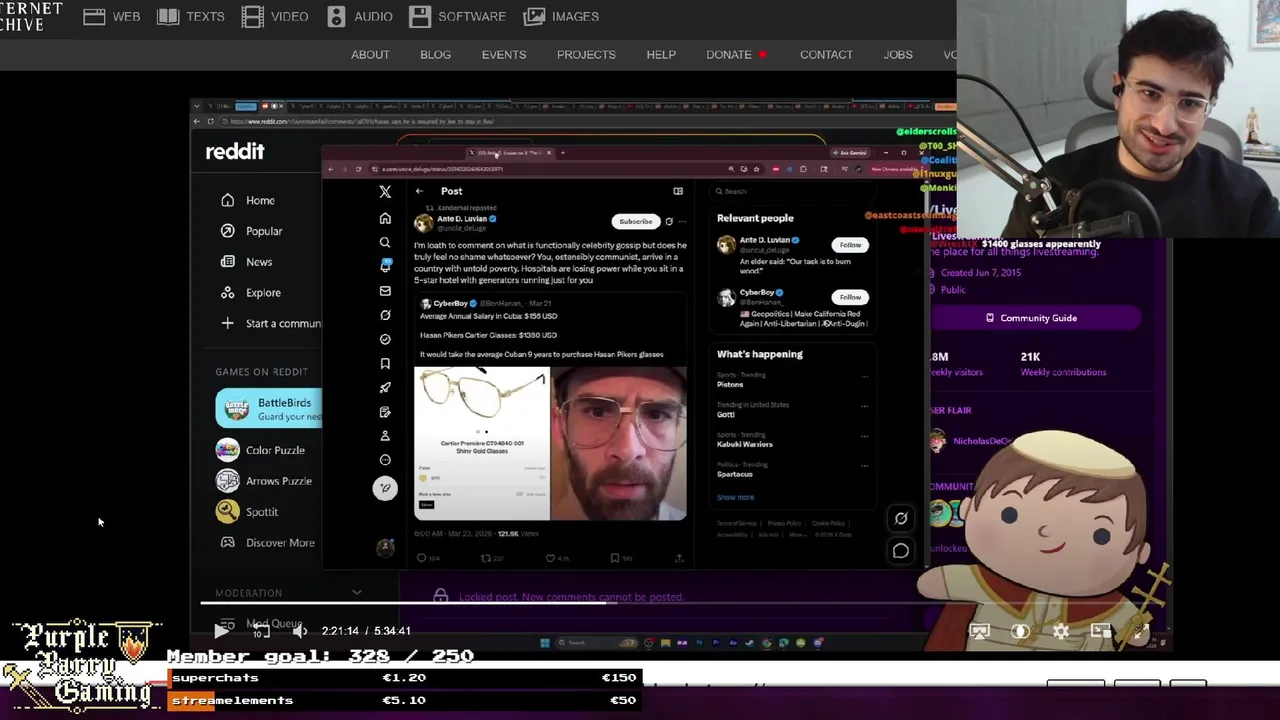
Task: Open X Premium rocket icon in sidebar
Action: tap(385, 387)
